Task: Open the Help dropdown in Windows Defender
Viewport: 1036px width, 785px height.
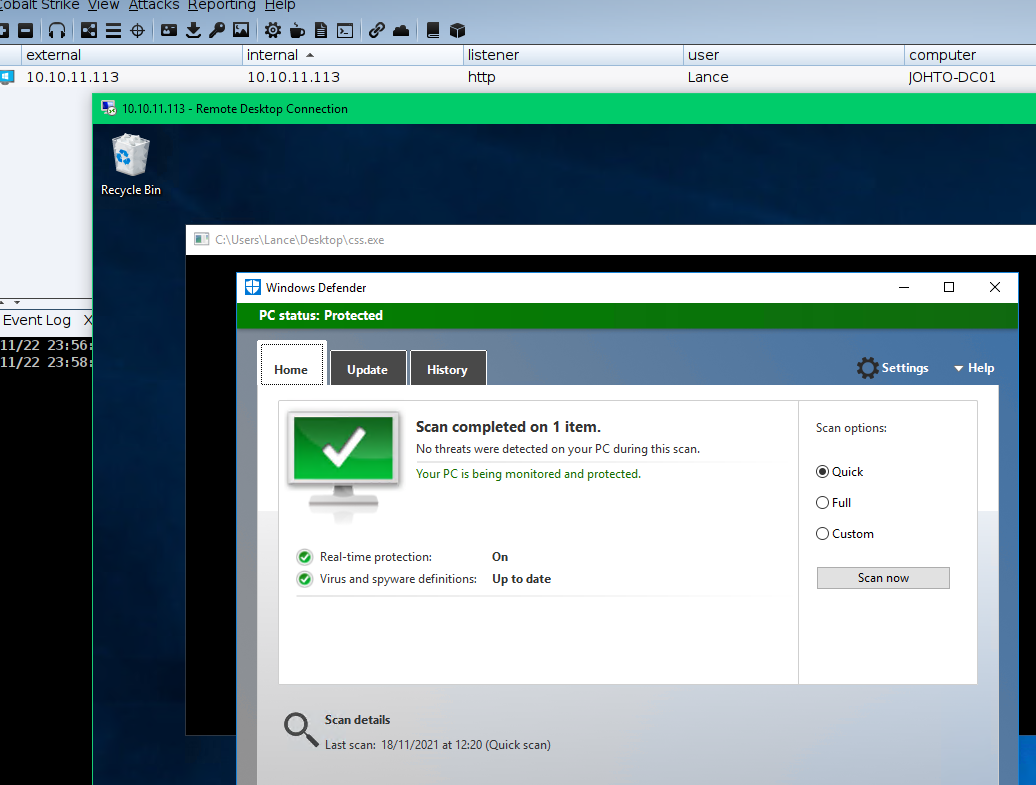Action: coord(974,368)
